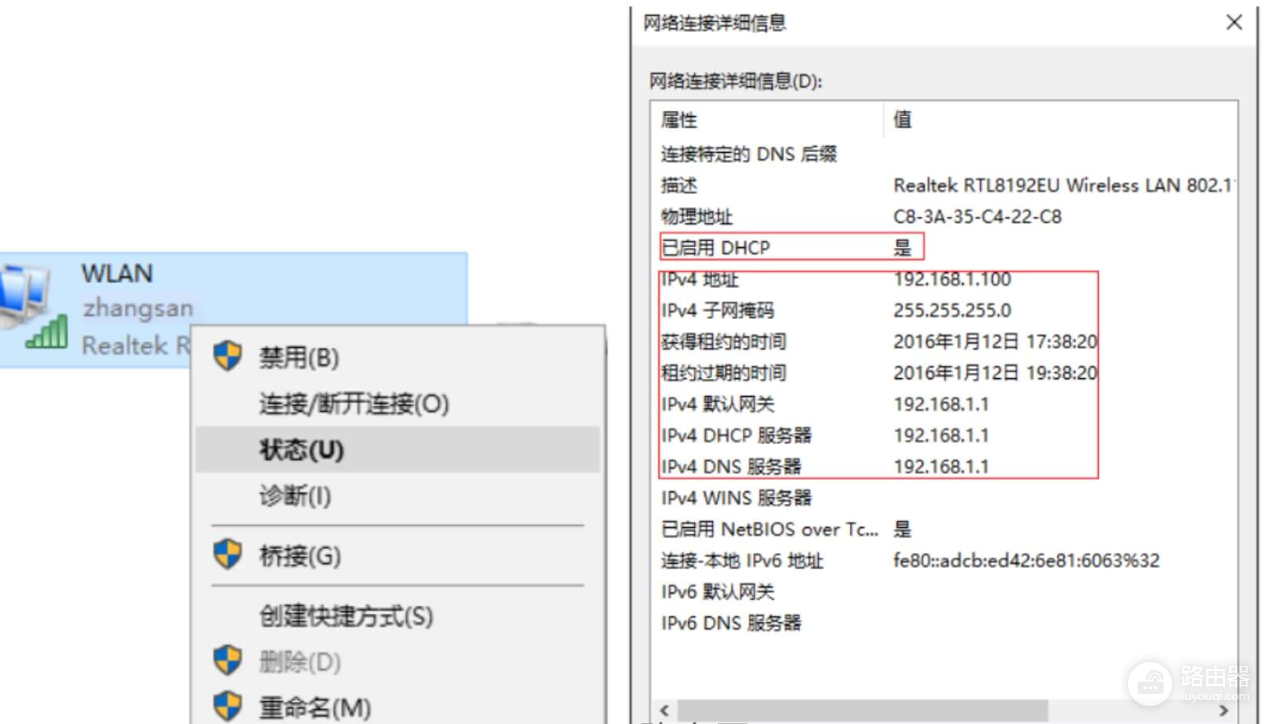
Task: Select the IPv4 WINS 服务器 row
Action: point(944,498)
